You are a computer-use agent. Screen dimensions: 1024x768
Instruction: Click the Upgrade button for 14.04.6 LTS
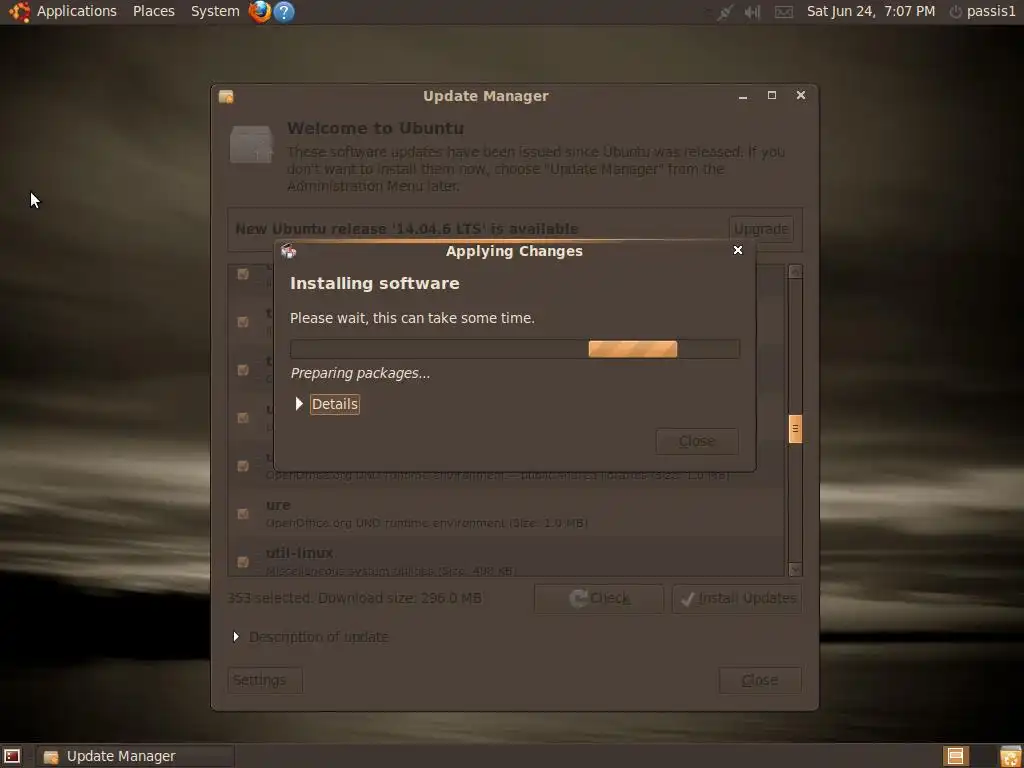click(761, 229)
